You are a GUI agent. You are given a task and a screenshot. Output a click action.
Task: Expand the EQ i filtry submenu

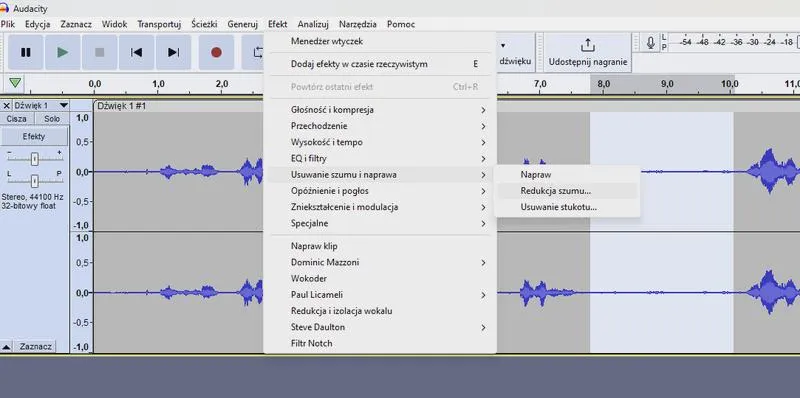click(x=380, y=159)
